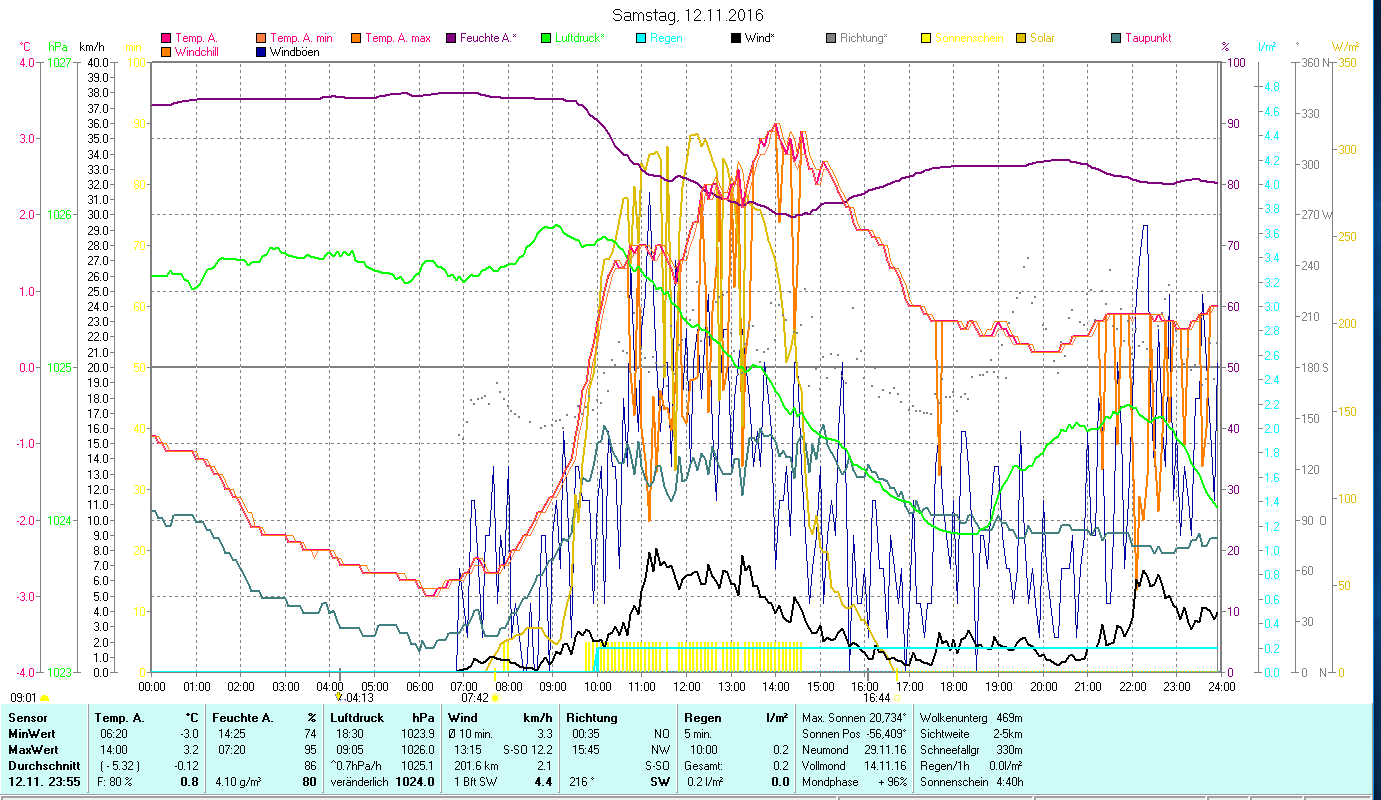The image size is (1381, 800).
Task: Click the gray Richtung* legend swatch
Action: 831,39
